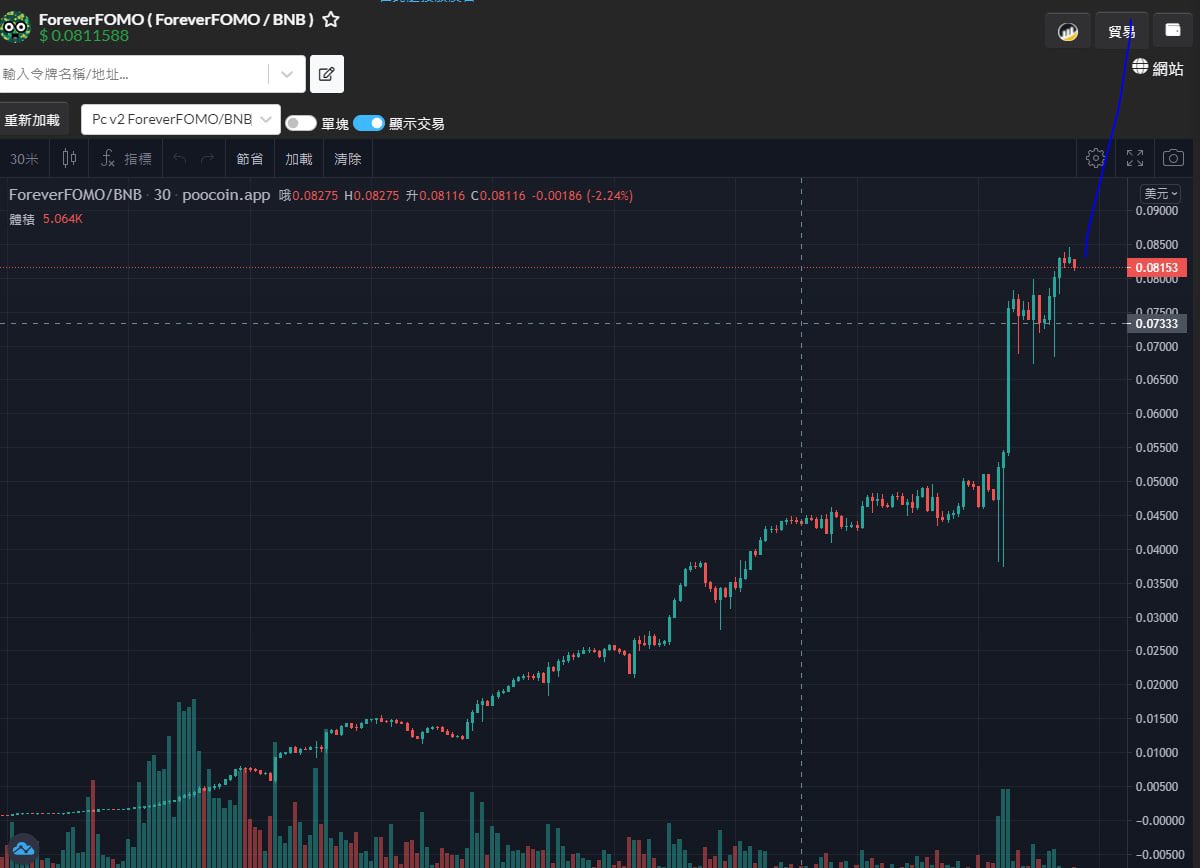Change the 美元 currency dropdown
This screenshot has height=868, width=1200.
click(x=1161, y=193)
